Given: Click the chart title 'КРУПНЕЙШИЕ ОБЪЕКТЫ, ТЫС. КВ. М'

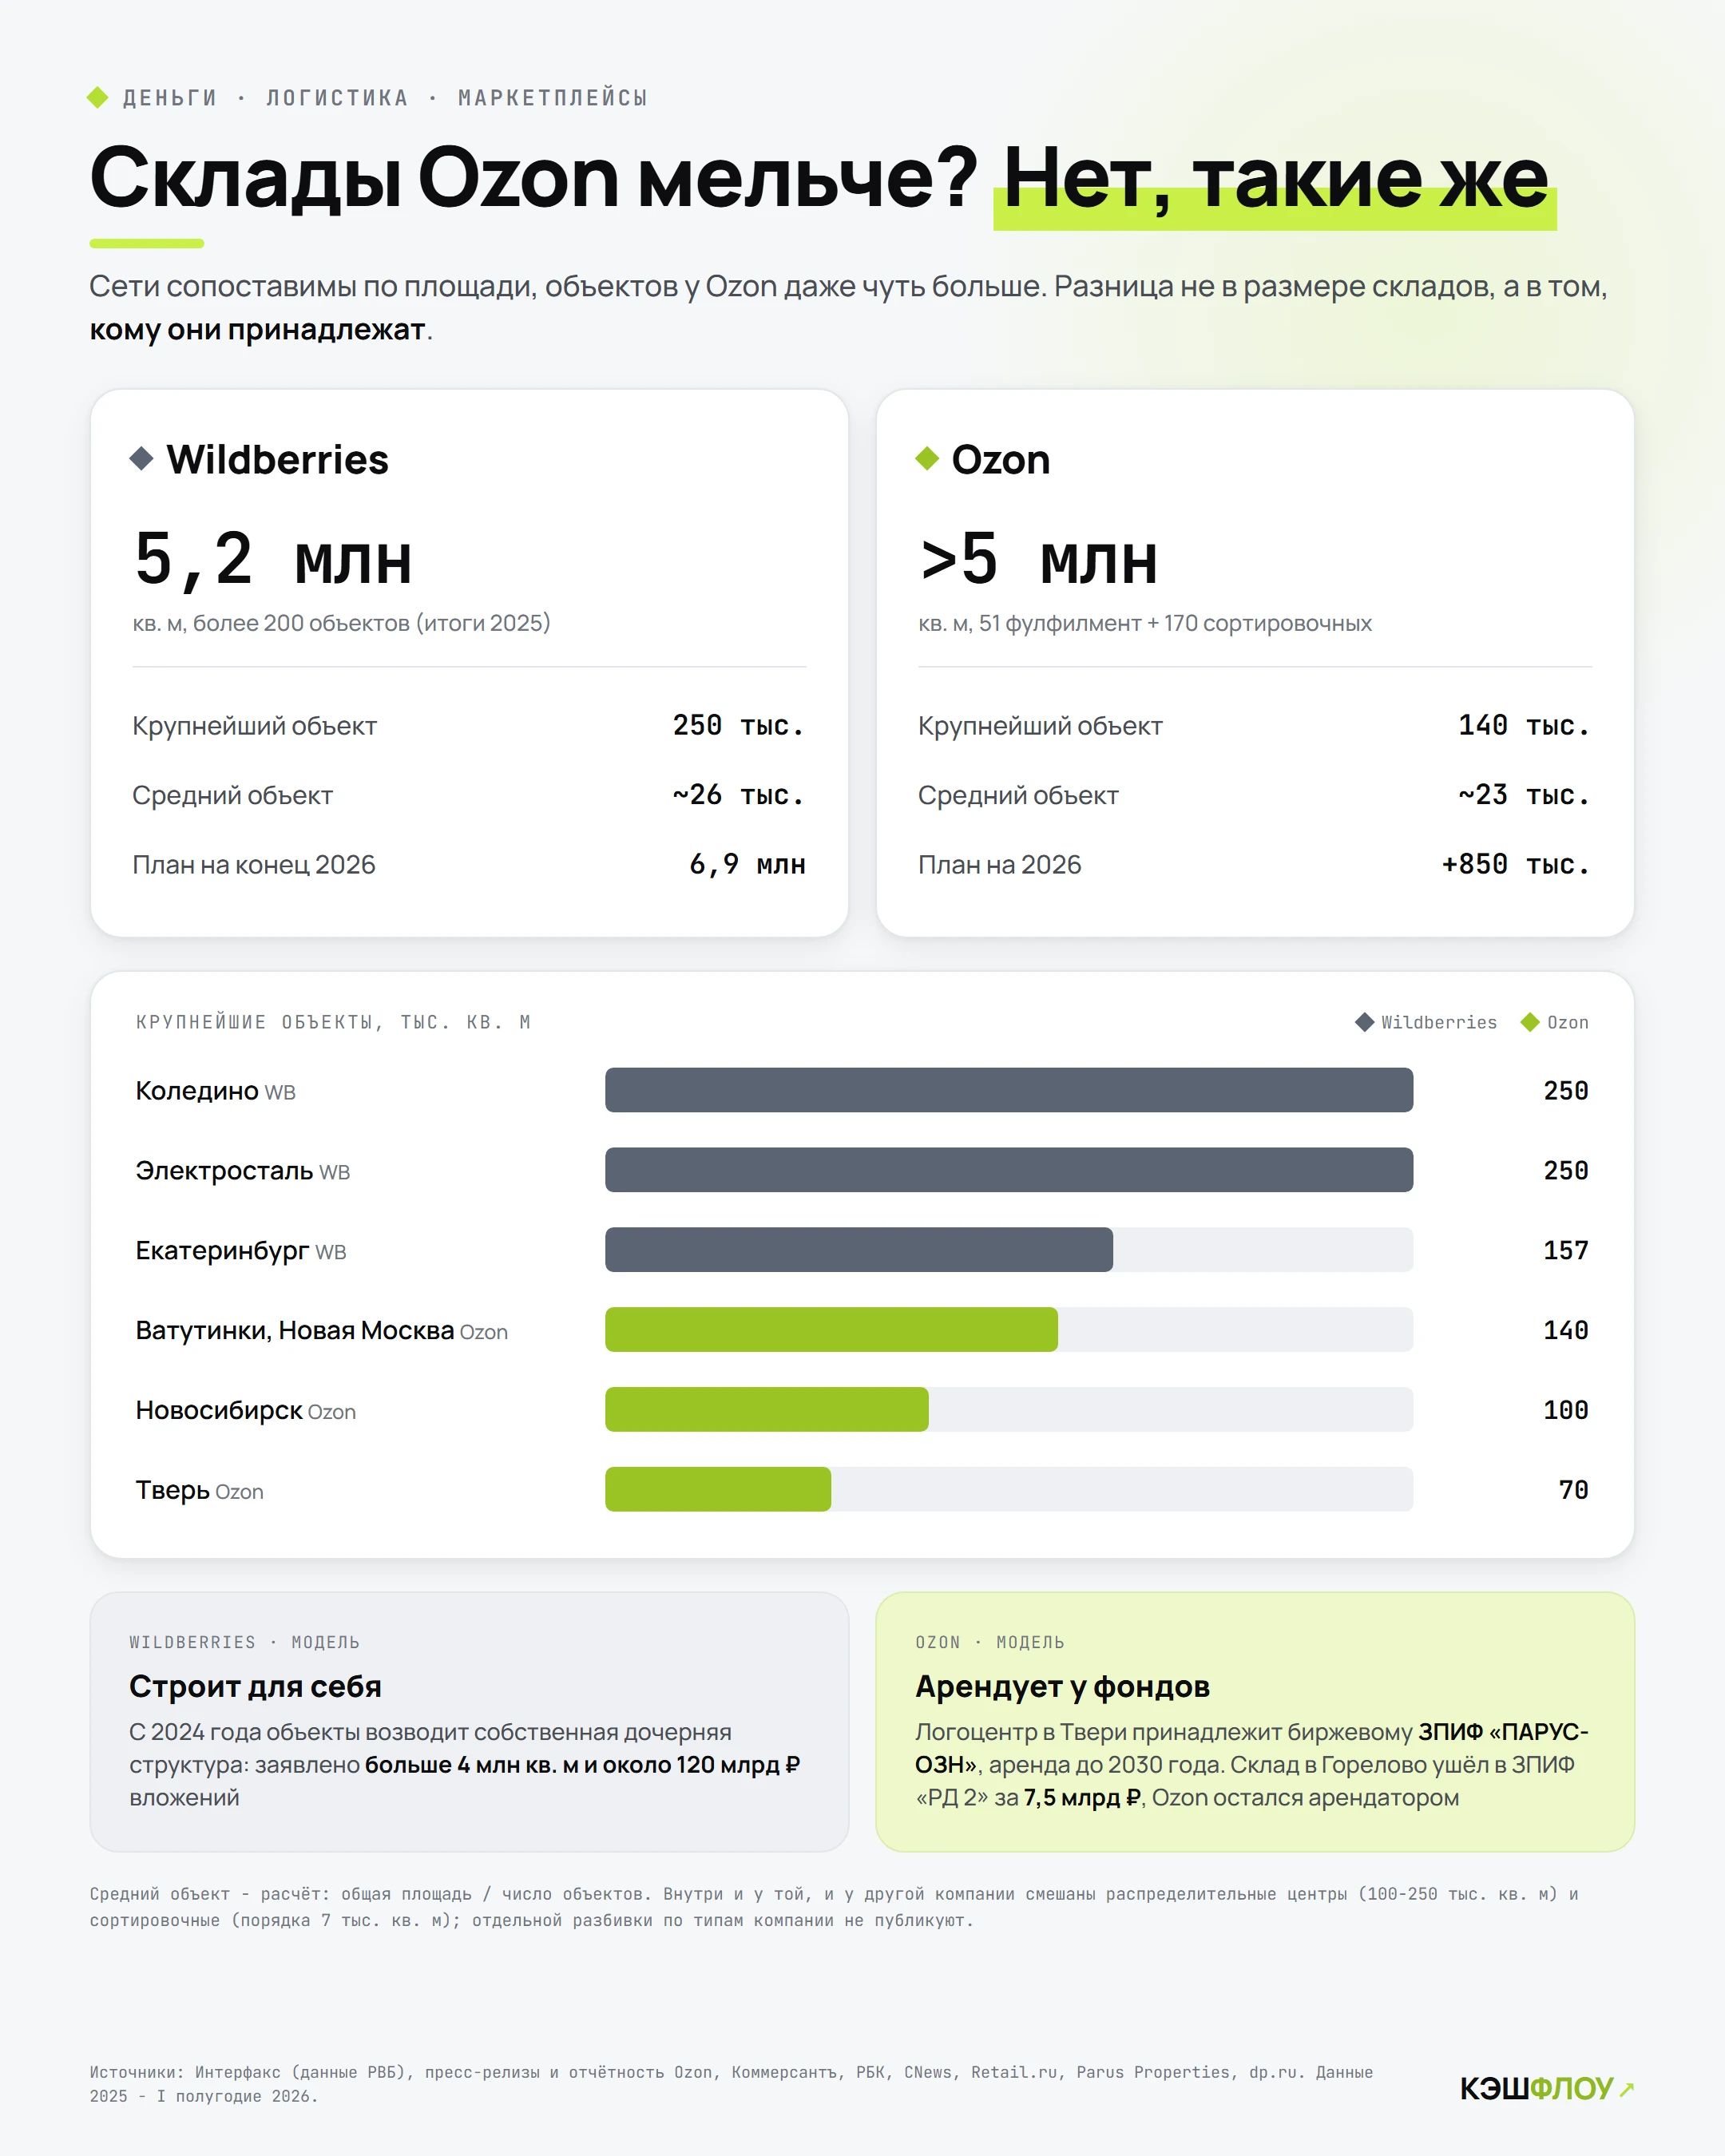Looking at the screenshot, I should (x=333, y=1022).
